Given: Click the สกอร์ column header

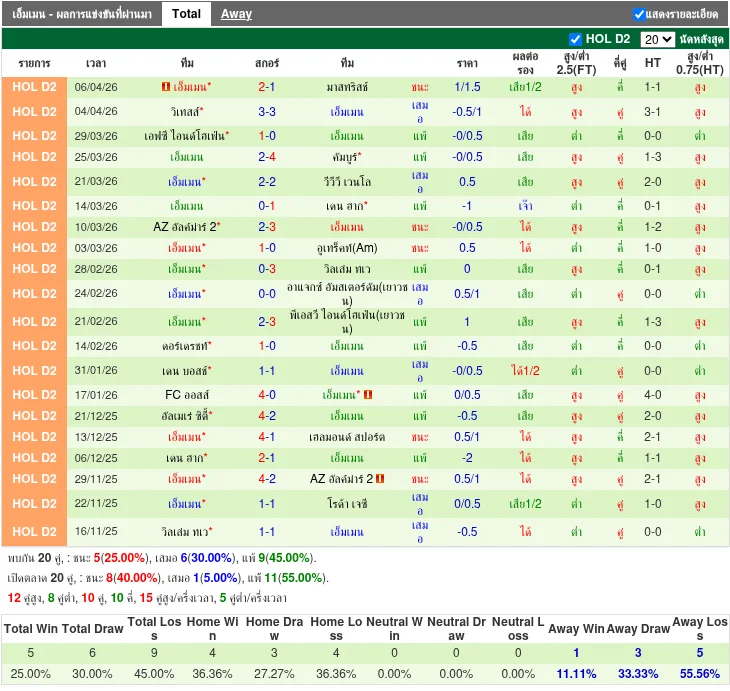Looking at the screenshot, I should pyautogui.click(x=267, y=62).
